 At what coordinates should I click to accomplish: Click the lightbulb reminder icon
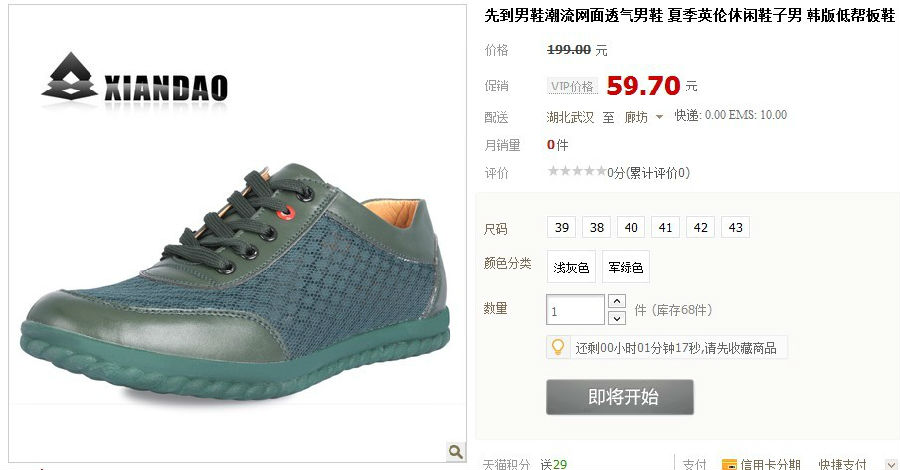pyautogui.click(x=557, y=347)
